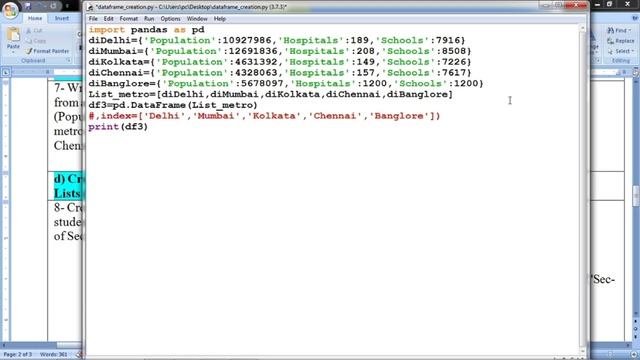Screen dimensions: 640x360
Task: Open the Edit menu in IDLE
Action: coord(108,19)
